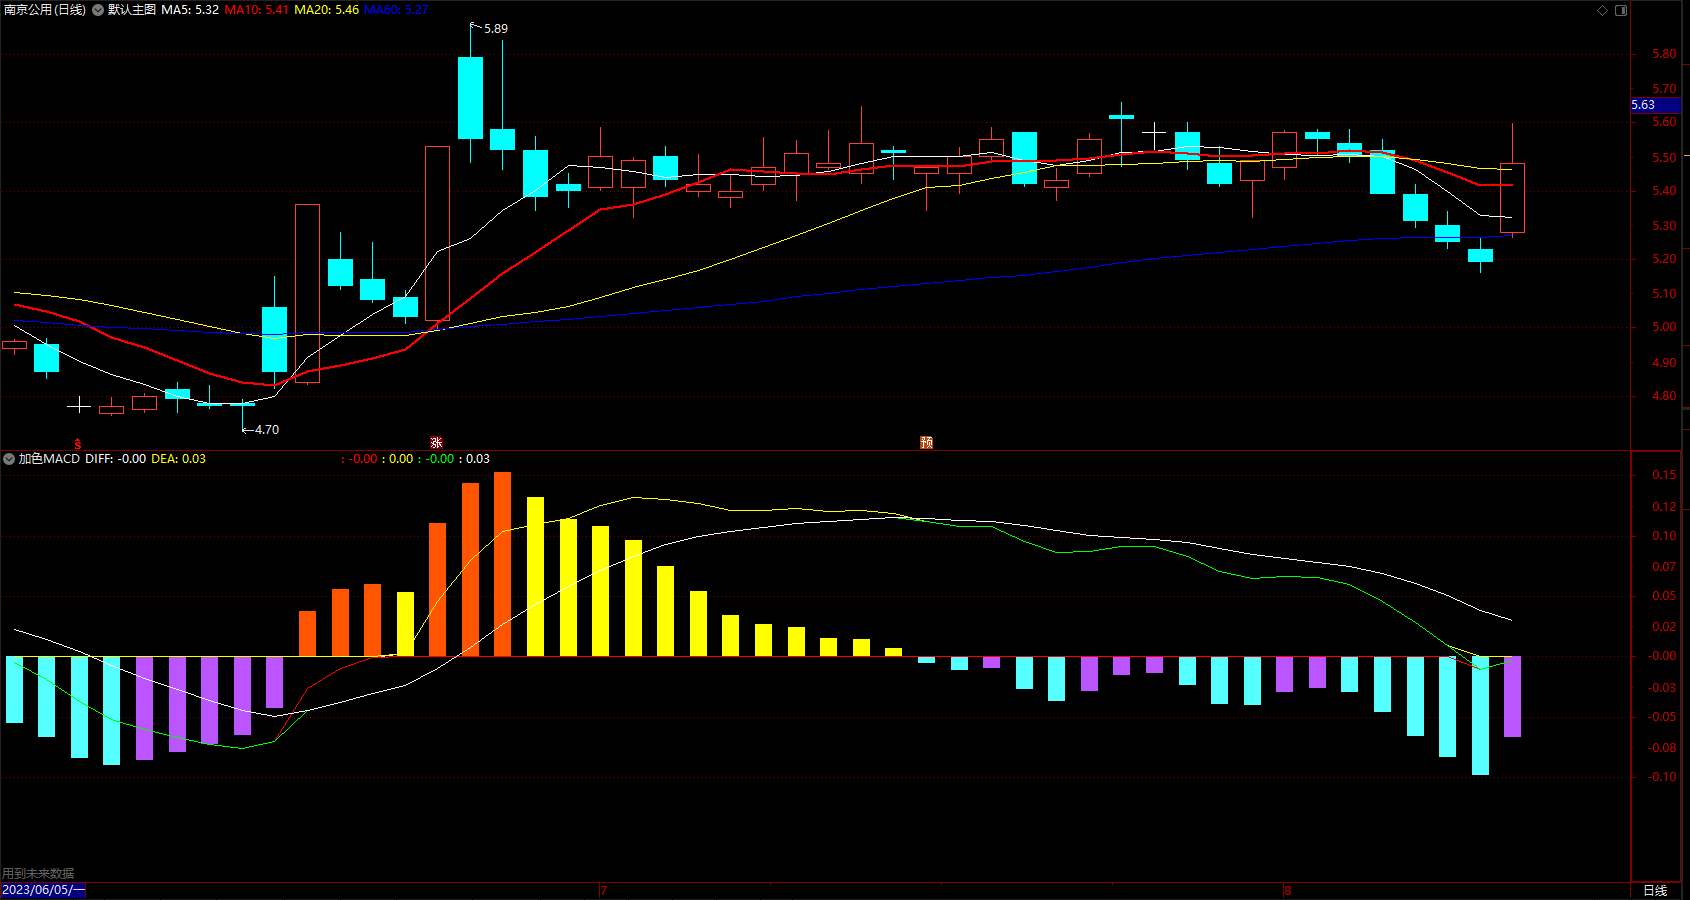1690x900 pixels.
Task: Click the month 8 timeline marker
Action: point(1288,890)
